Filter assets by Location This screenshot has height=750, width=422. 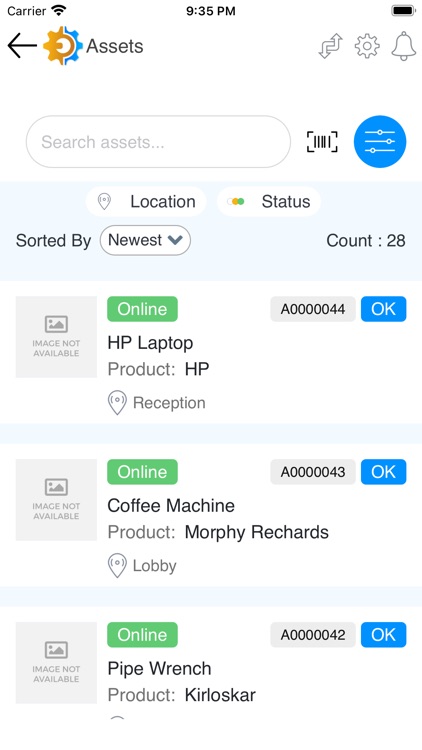146,201
